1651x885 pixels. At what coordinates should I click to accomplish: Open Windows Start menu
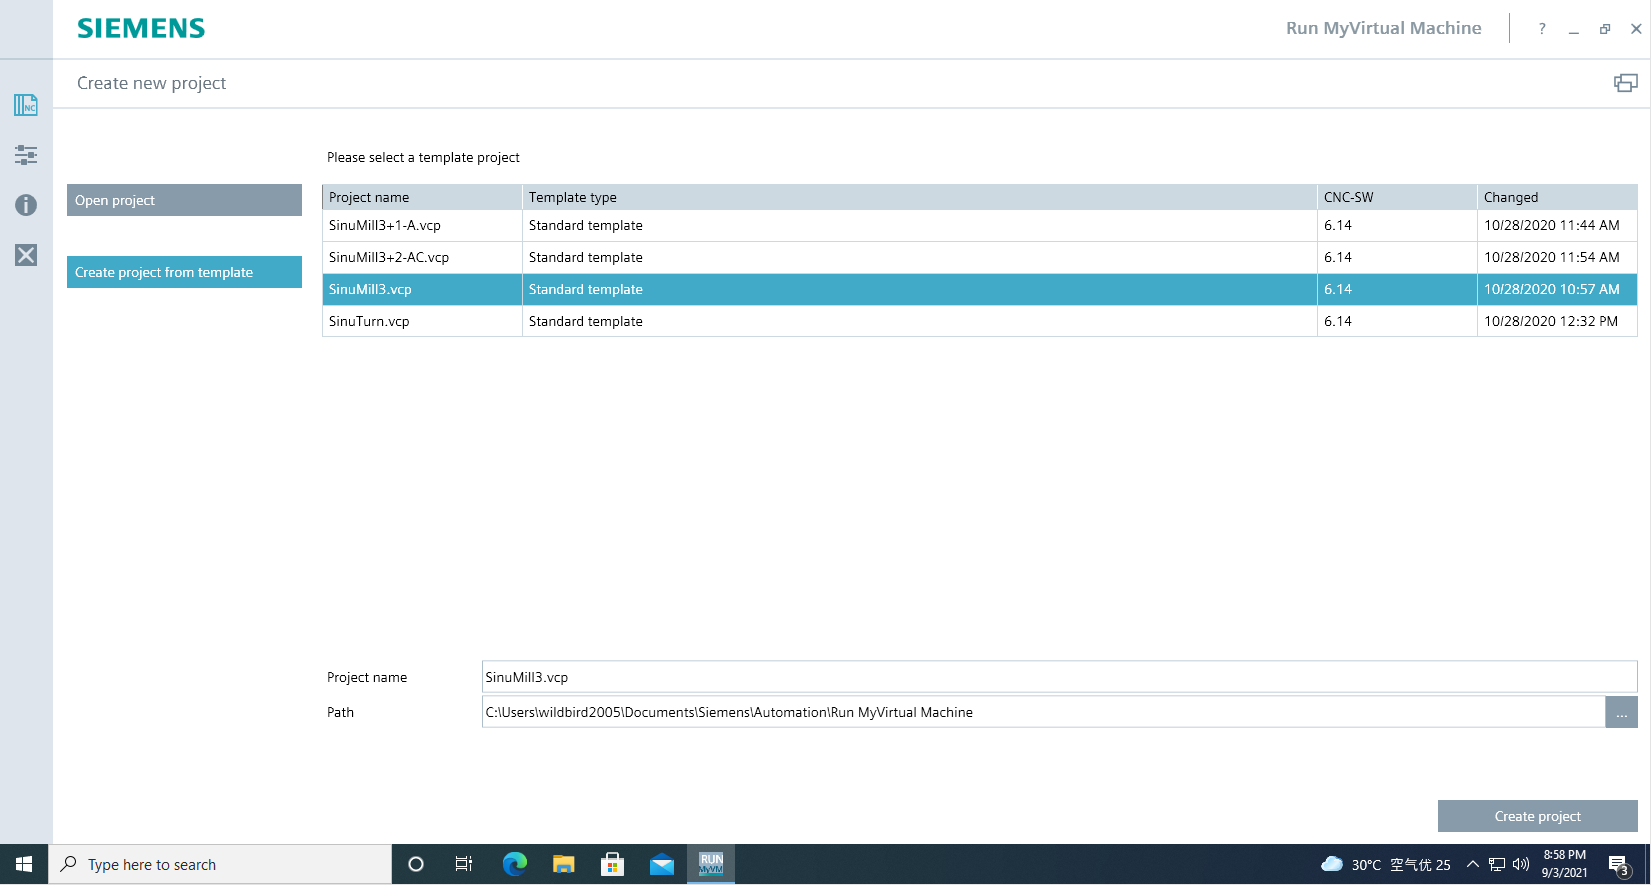coord(24,864)
